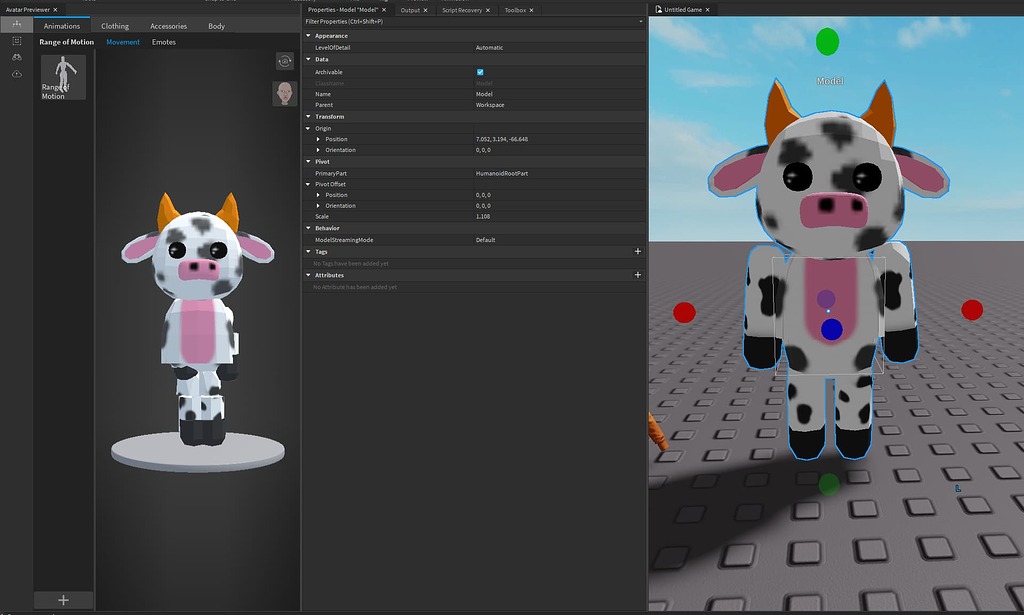Toggle the Range of Motion animation thumbnail
The image size is (1024, 615).
pos(62,75)
